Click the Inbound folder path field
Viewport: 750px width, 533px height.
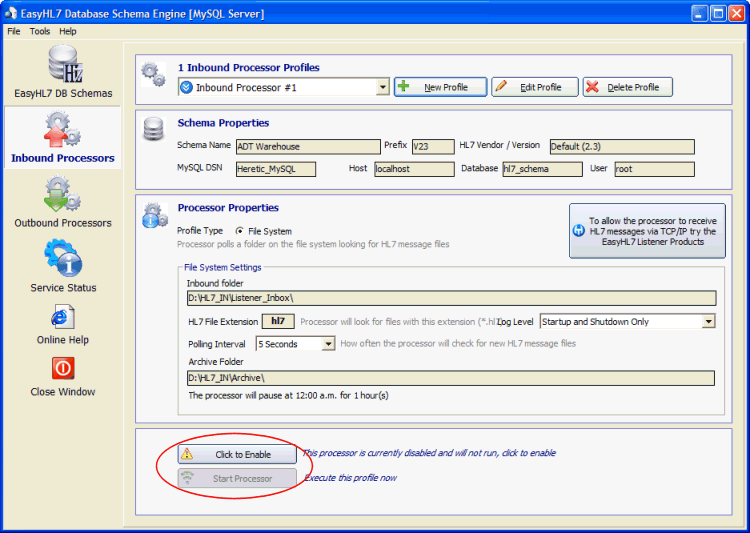452,298
